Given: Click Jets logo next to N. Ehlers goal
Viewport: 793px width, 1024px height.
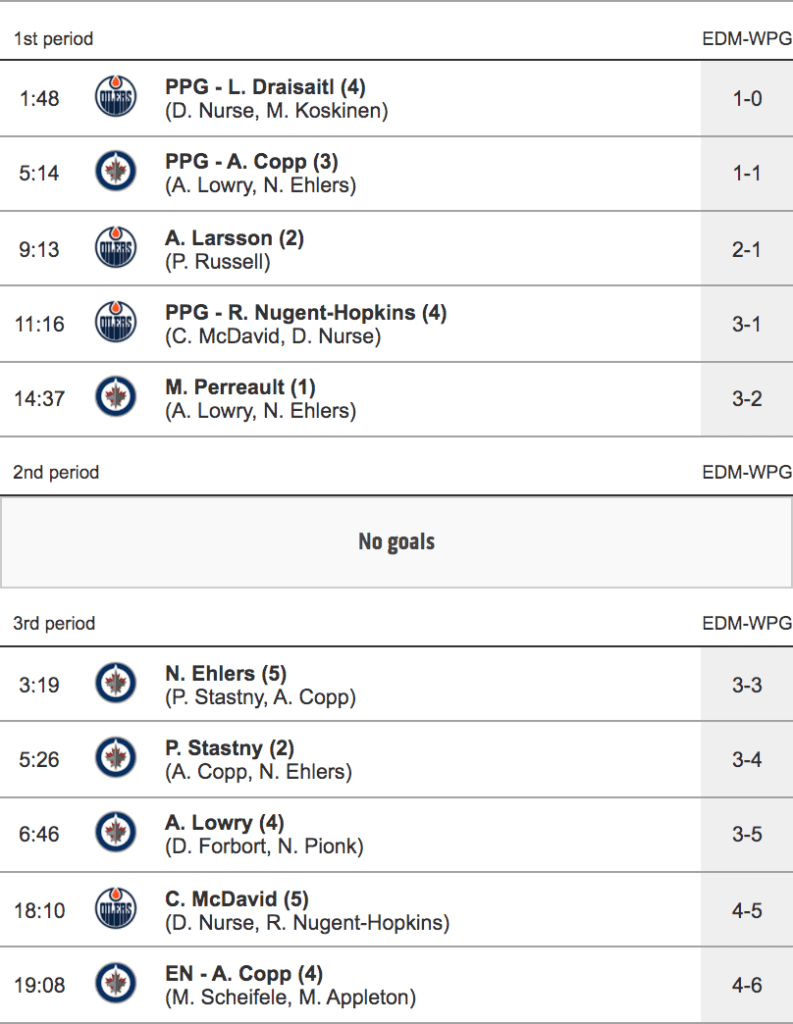Looking at the screenshot, I should 115,684.
